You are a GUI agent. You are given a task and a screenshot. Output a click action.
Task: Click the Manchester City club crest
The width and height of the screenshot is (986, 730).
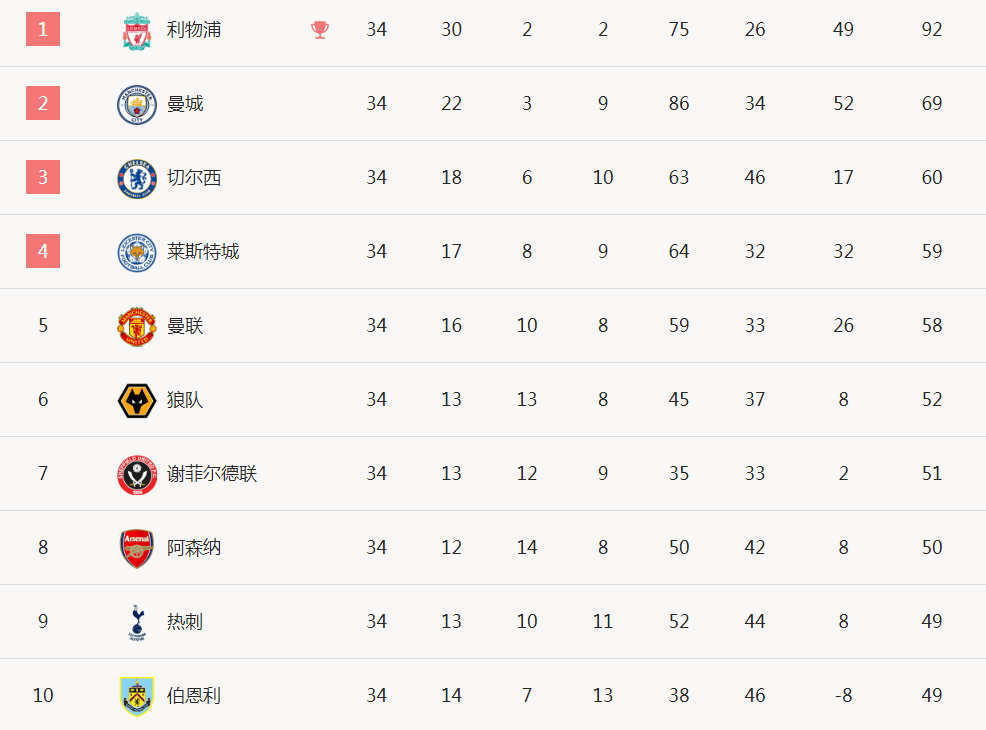point(136,104)
